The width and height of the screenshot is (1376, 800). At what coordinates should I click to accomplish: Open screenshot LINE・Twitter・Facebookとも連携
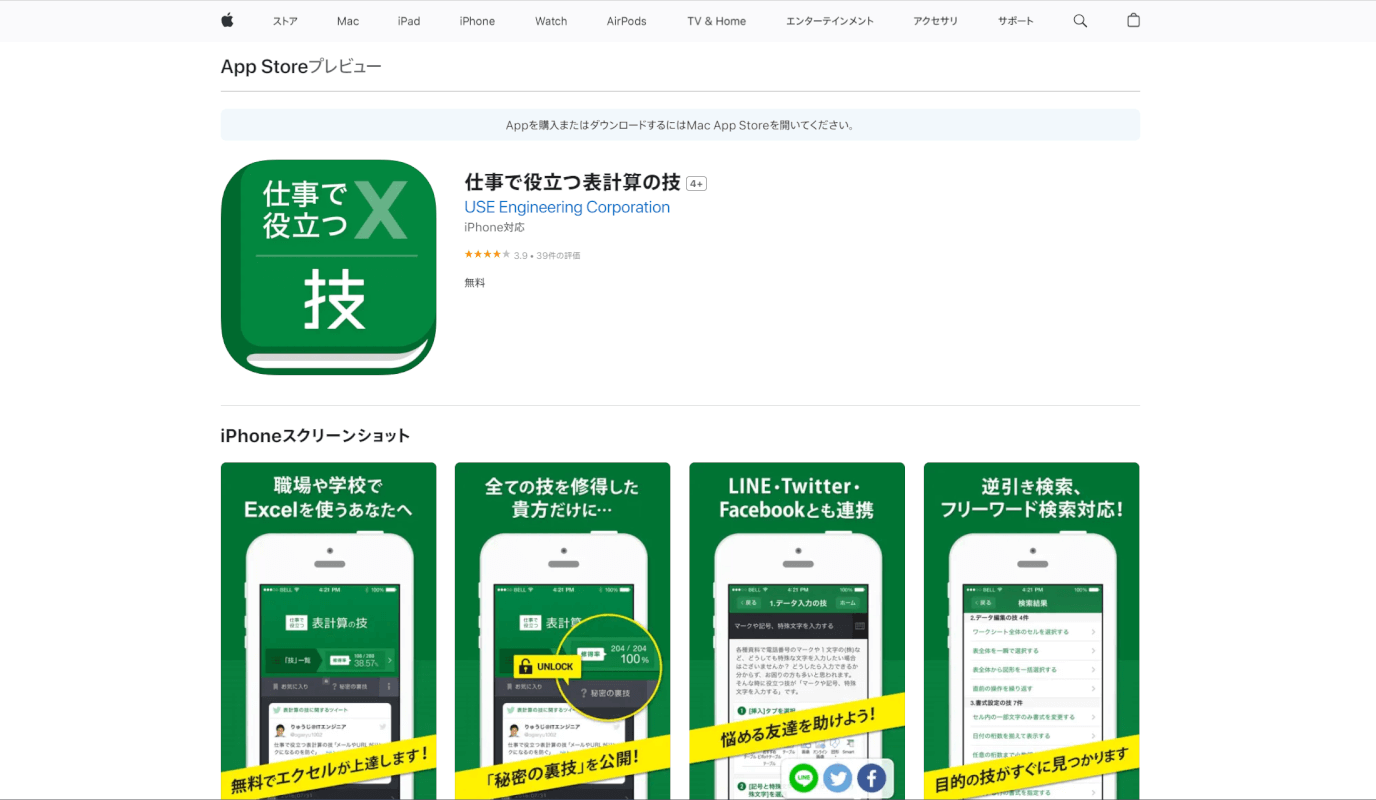(797, 631)
